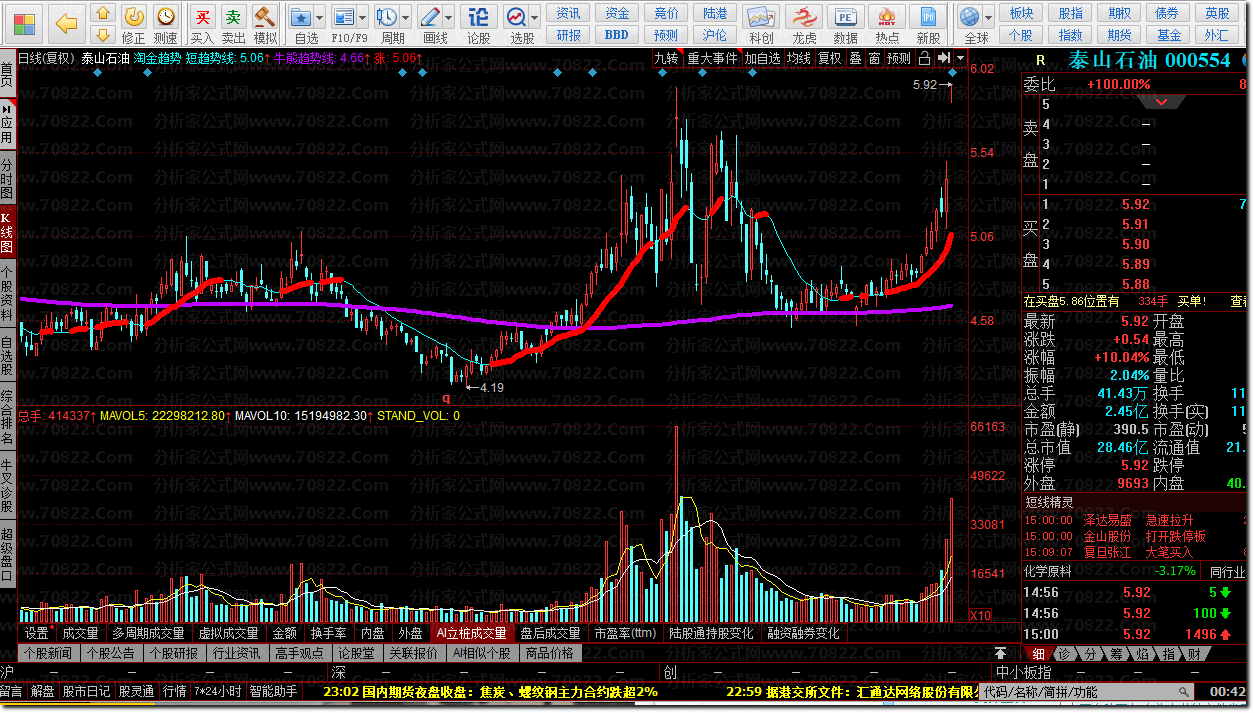Switch to the 换手率 turnover rate tab

tap(328, 633)
